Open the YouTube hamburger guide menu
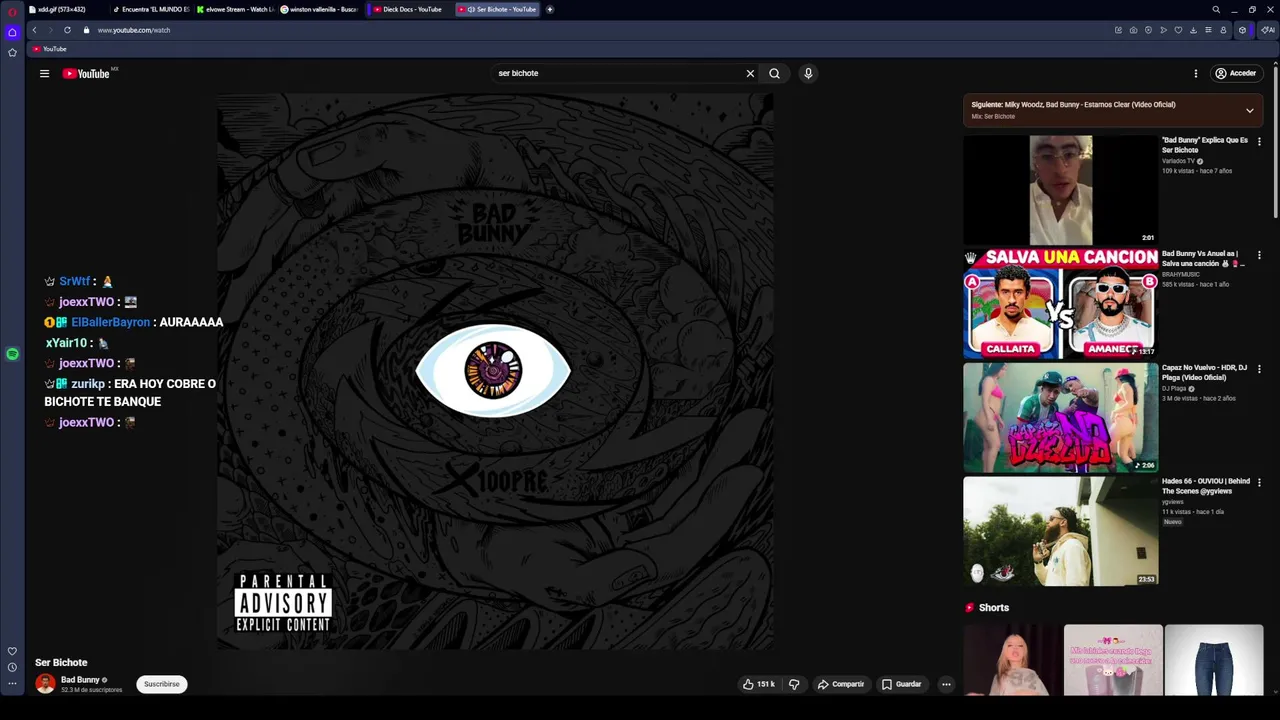Screen dimensions: 1280x720 click(44, 73)
